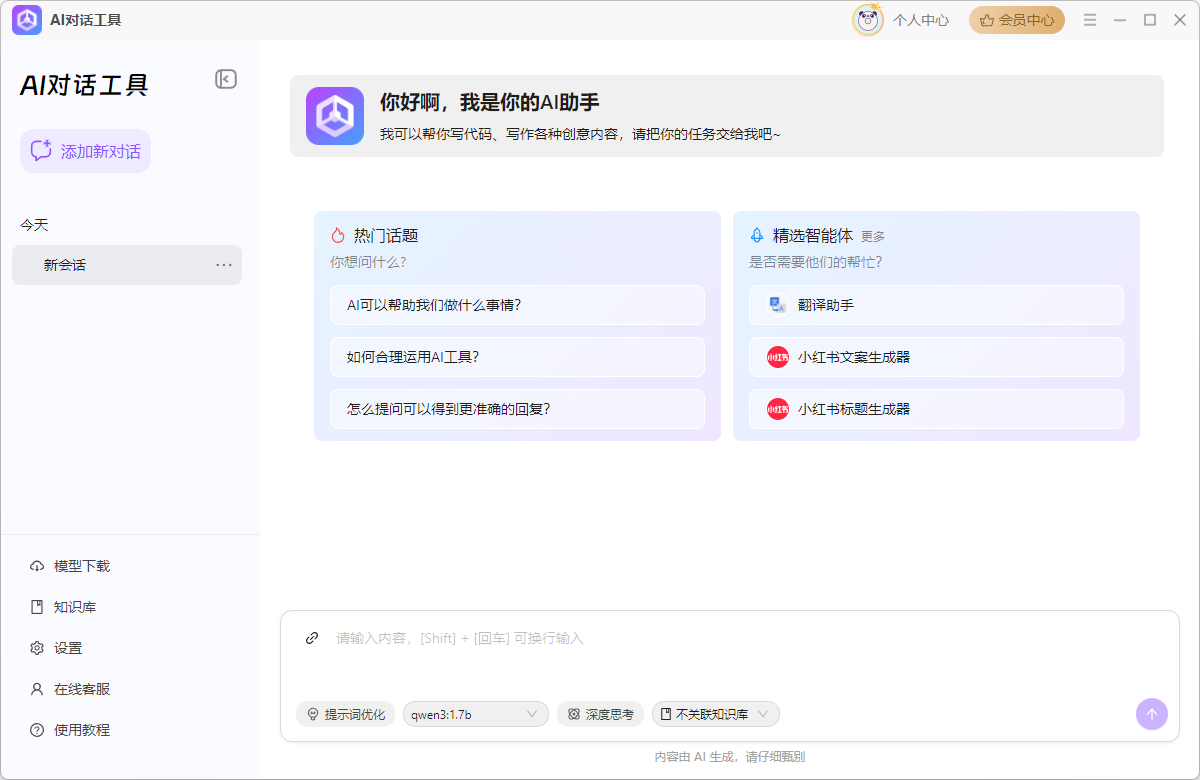Click the 你好啊，我是你的AI助手 greeting

tap(490, 102)
